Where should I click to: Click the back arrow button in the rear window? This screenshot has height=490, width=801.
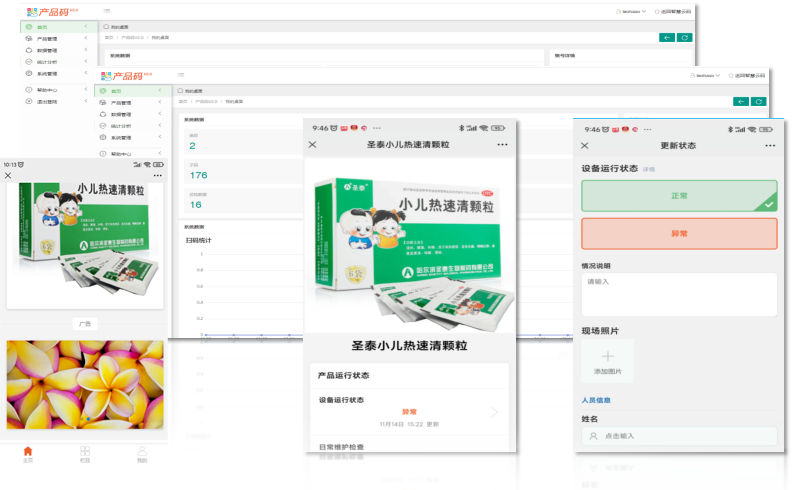point(666,37)
